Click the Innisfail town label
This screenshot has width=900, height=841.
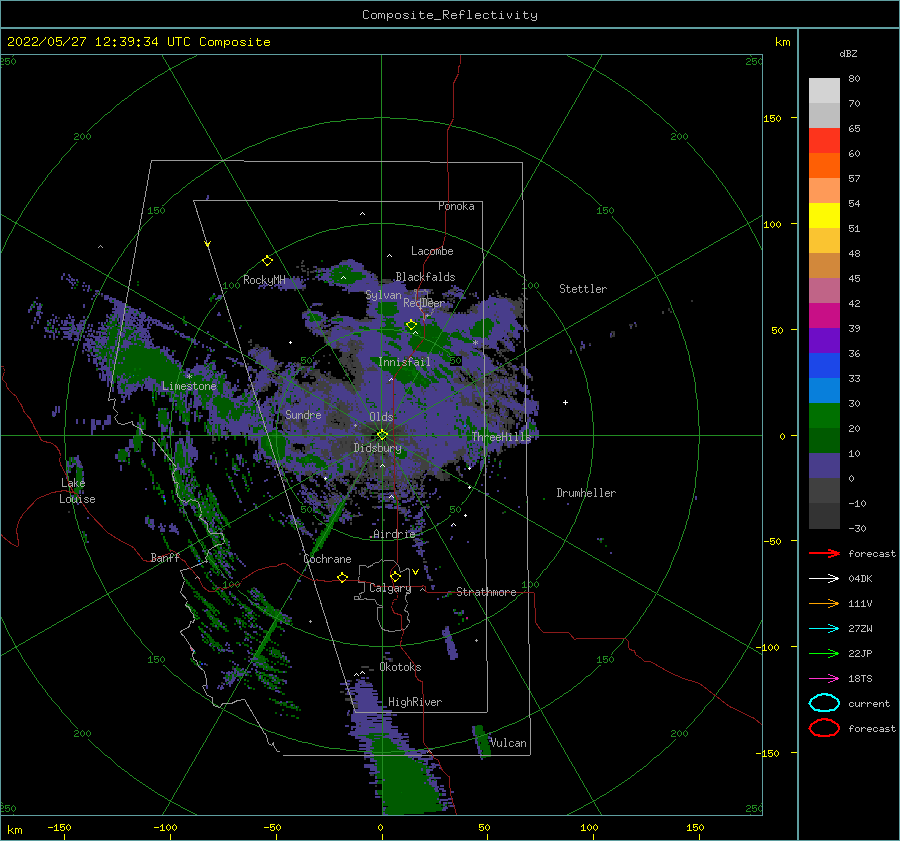[404, 362]
